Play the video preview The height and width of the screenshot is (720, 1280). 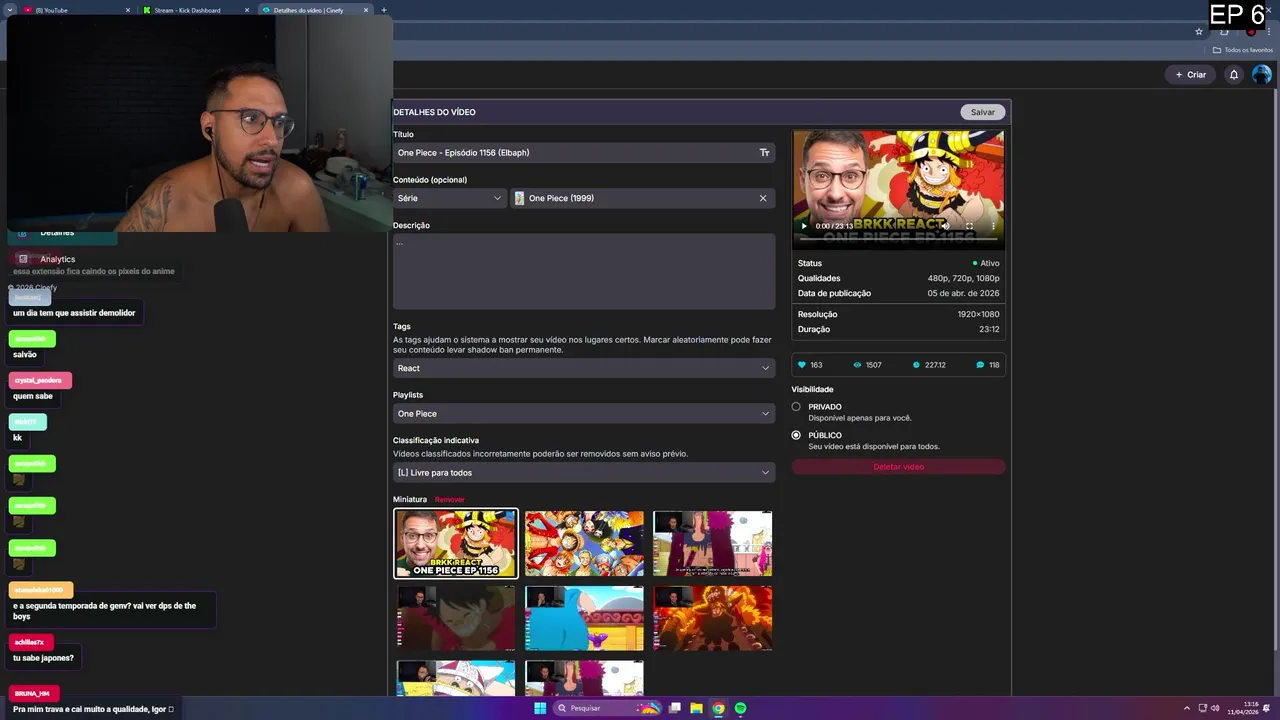(x=804, y=226)
